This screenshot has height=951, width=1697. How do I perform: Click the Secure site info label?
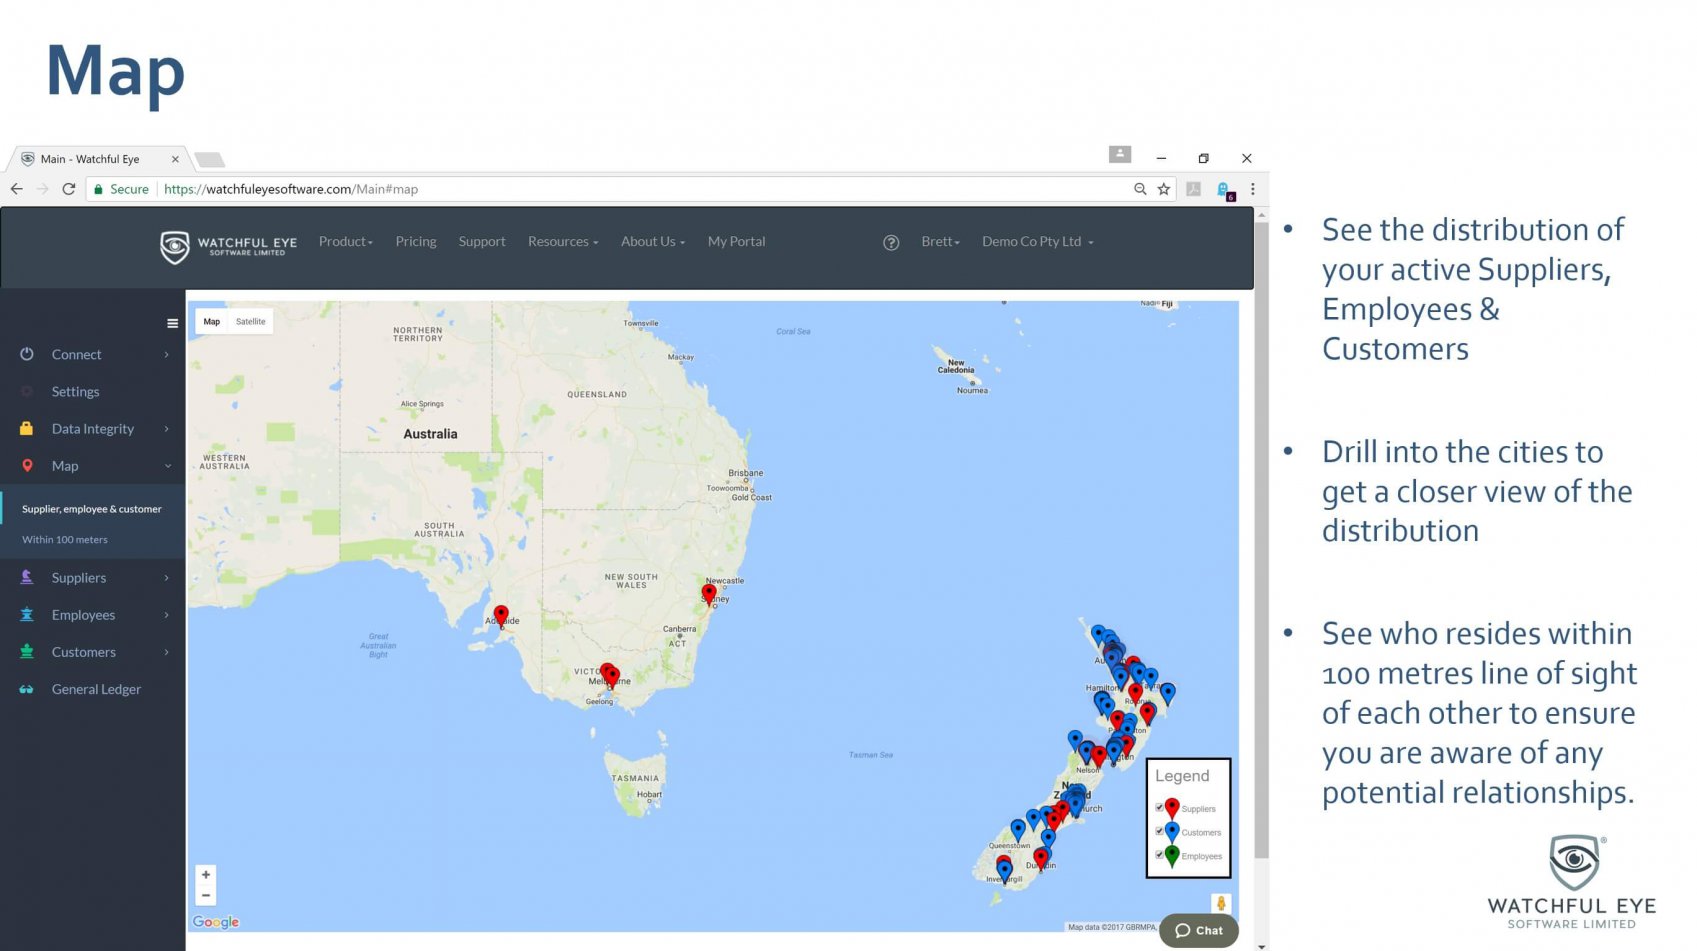click(121, 189)
